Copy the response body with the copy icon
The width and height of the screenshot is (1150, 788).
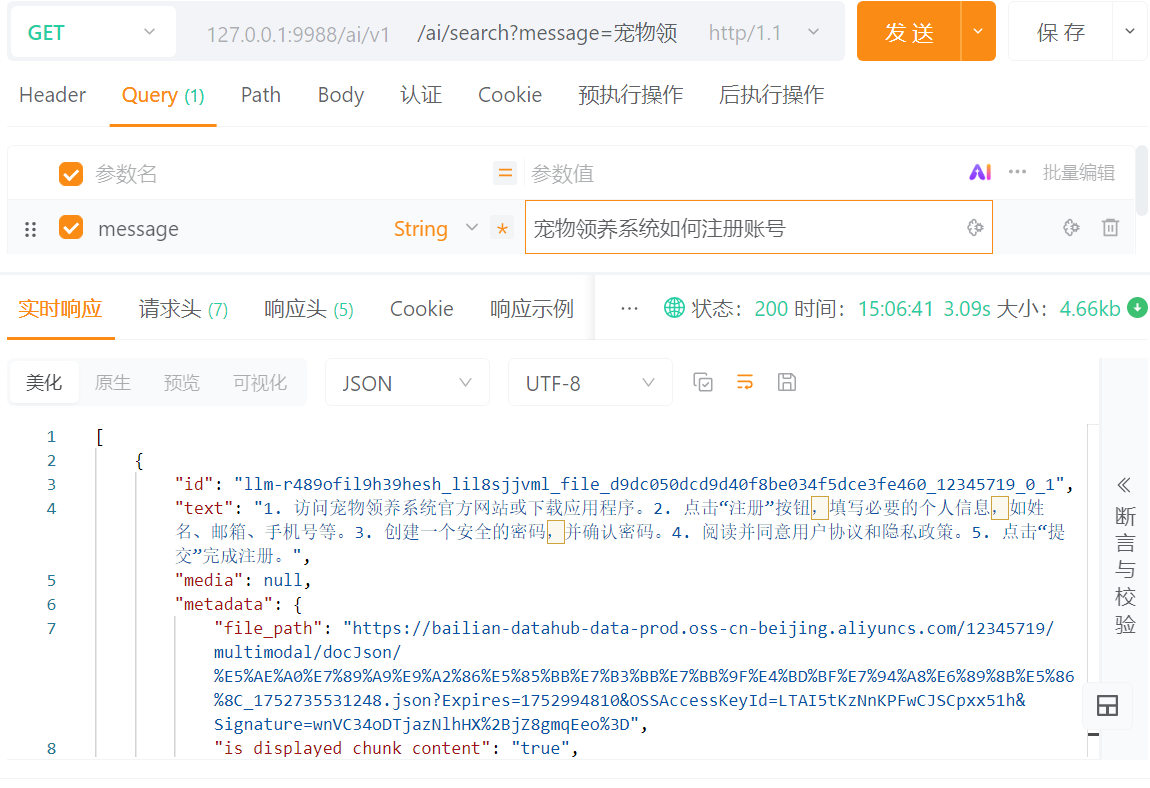703,382
